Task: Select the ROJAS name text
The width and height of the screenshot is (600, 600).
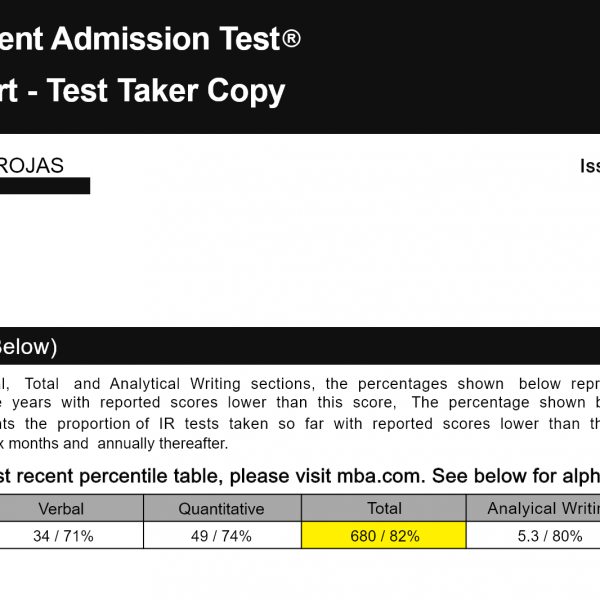Action: click(x=32, y=166)
